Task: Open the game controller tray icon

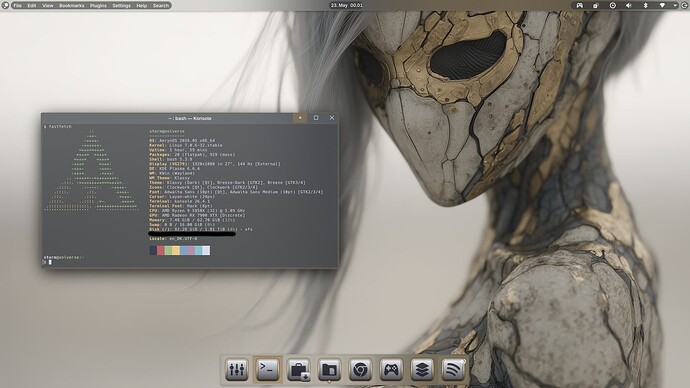Action: (x=580, y=5)
